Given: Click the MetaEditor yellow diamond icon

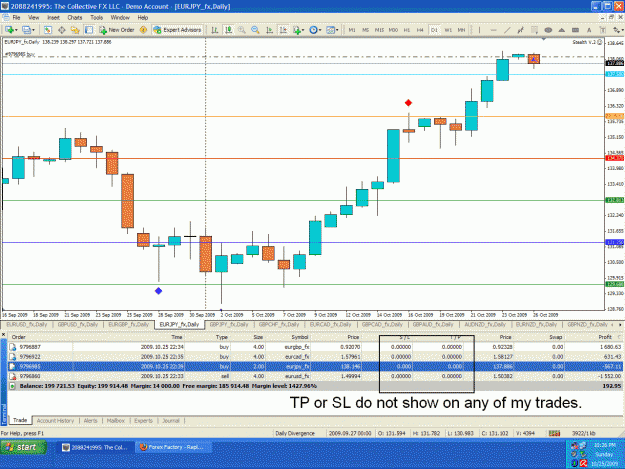Looking at the screenshot, I should coord(143,30).
